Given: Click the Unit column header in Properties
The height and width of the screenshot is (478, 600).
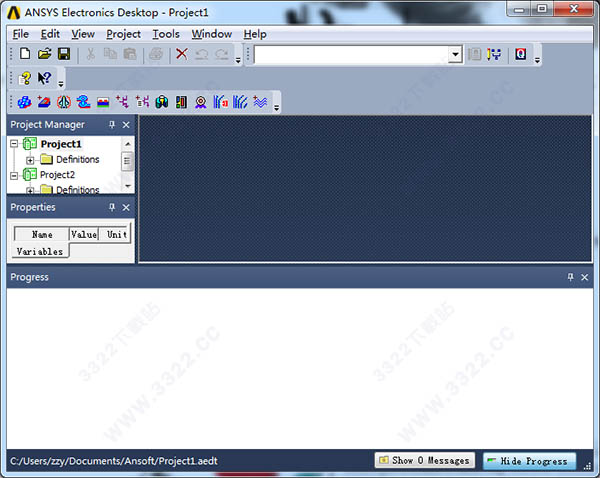Looking at the screenshot, I should pyautogui.click(x=115, y=234).
